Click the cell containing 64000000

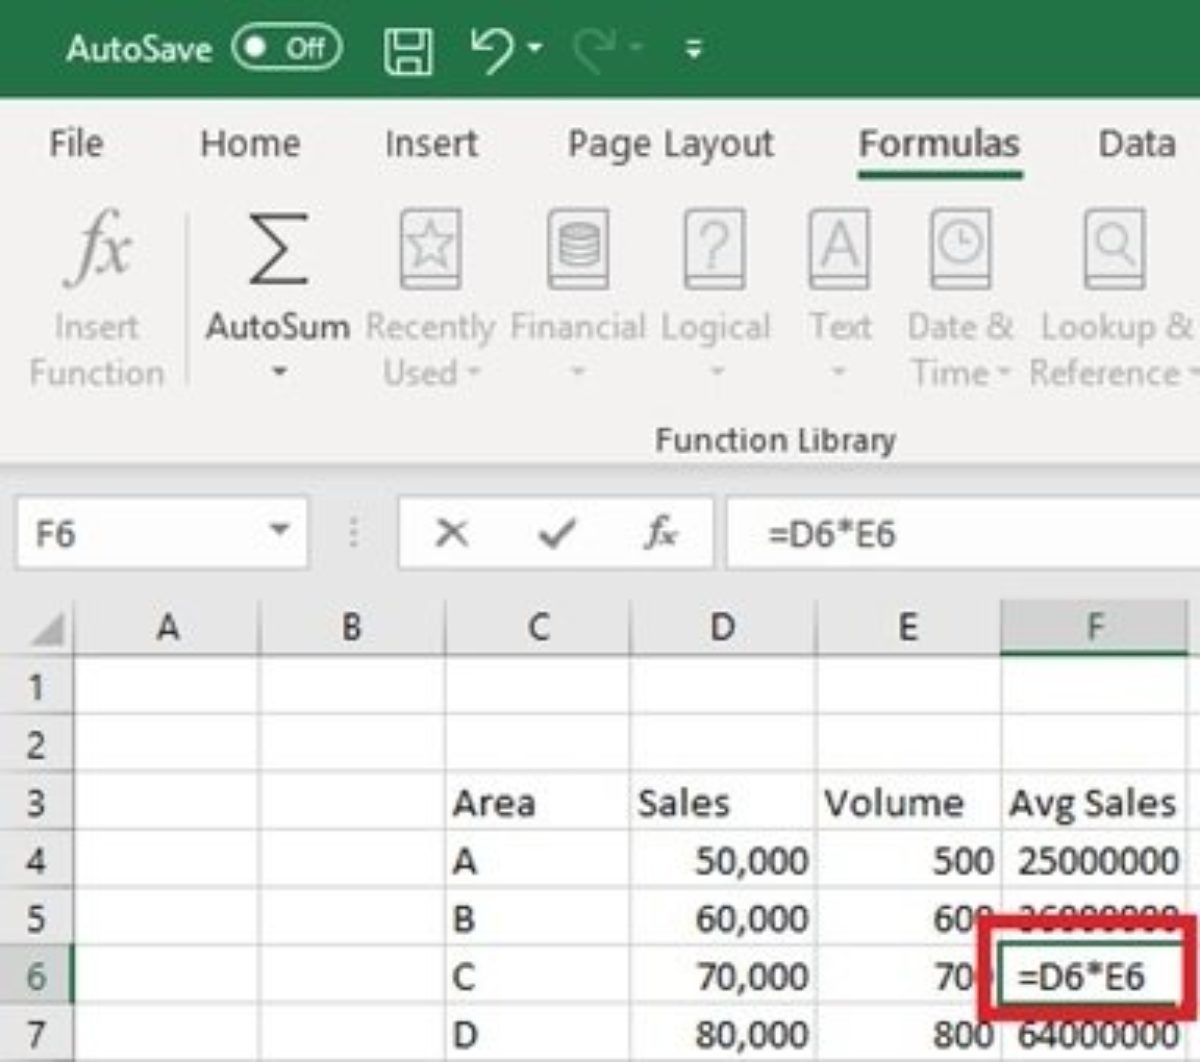click(1094, 1036)
